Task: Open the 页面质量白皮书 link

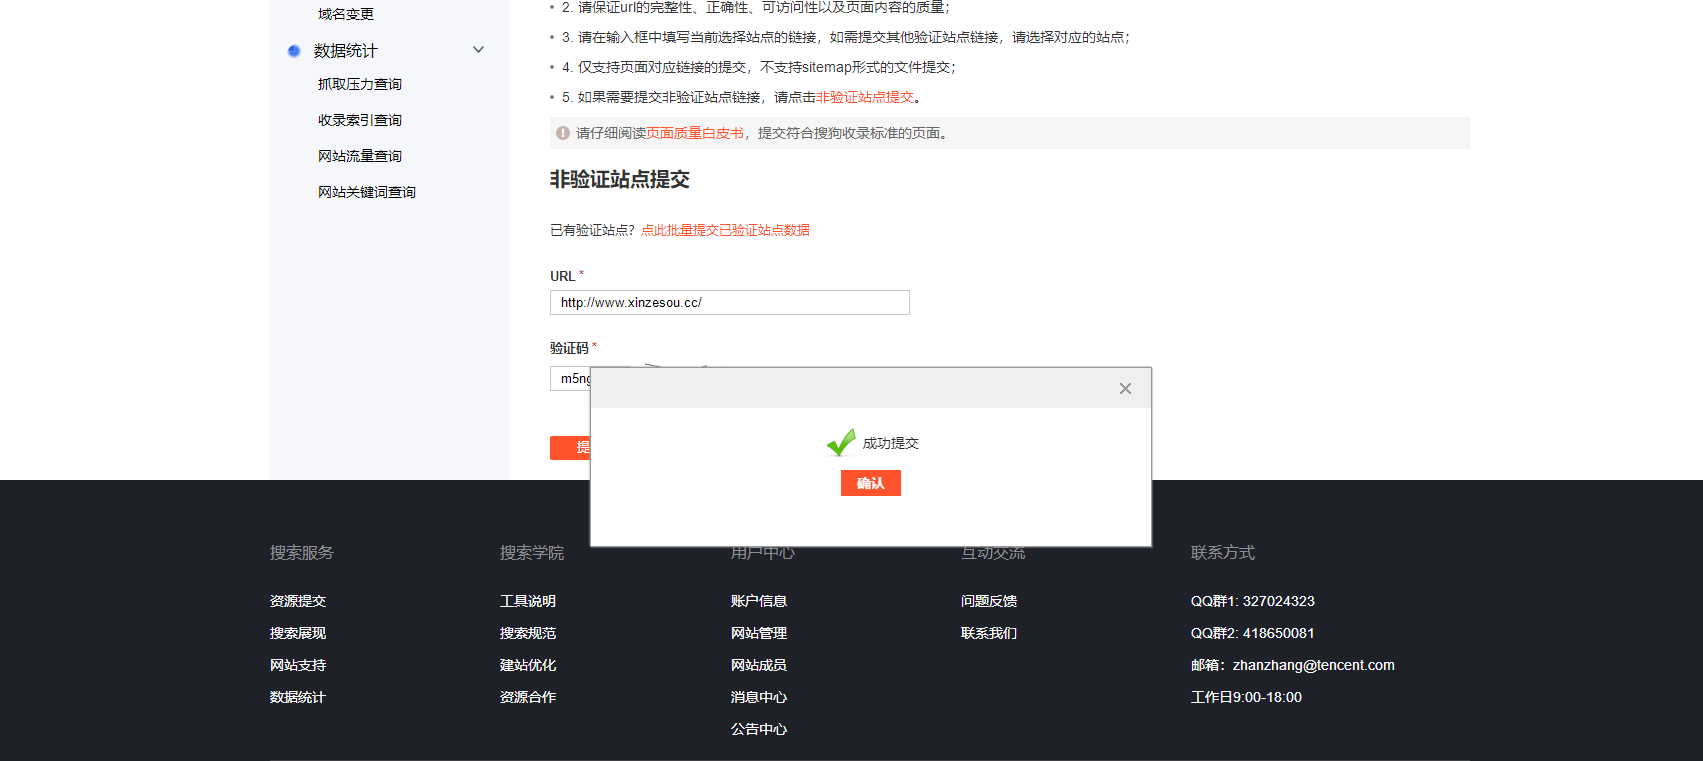Action: click(695, 133)
